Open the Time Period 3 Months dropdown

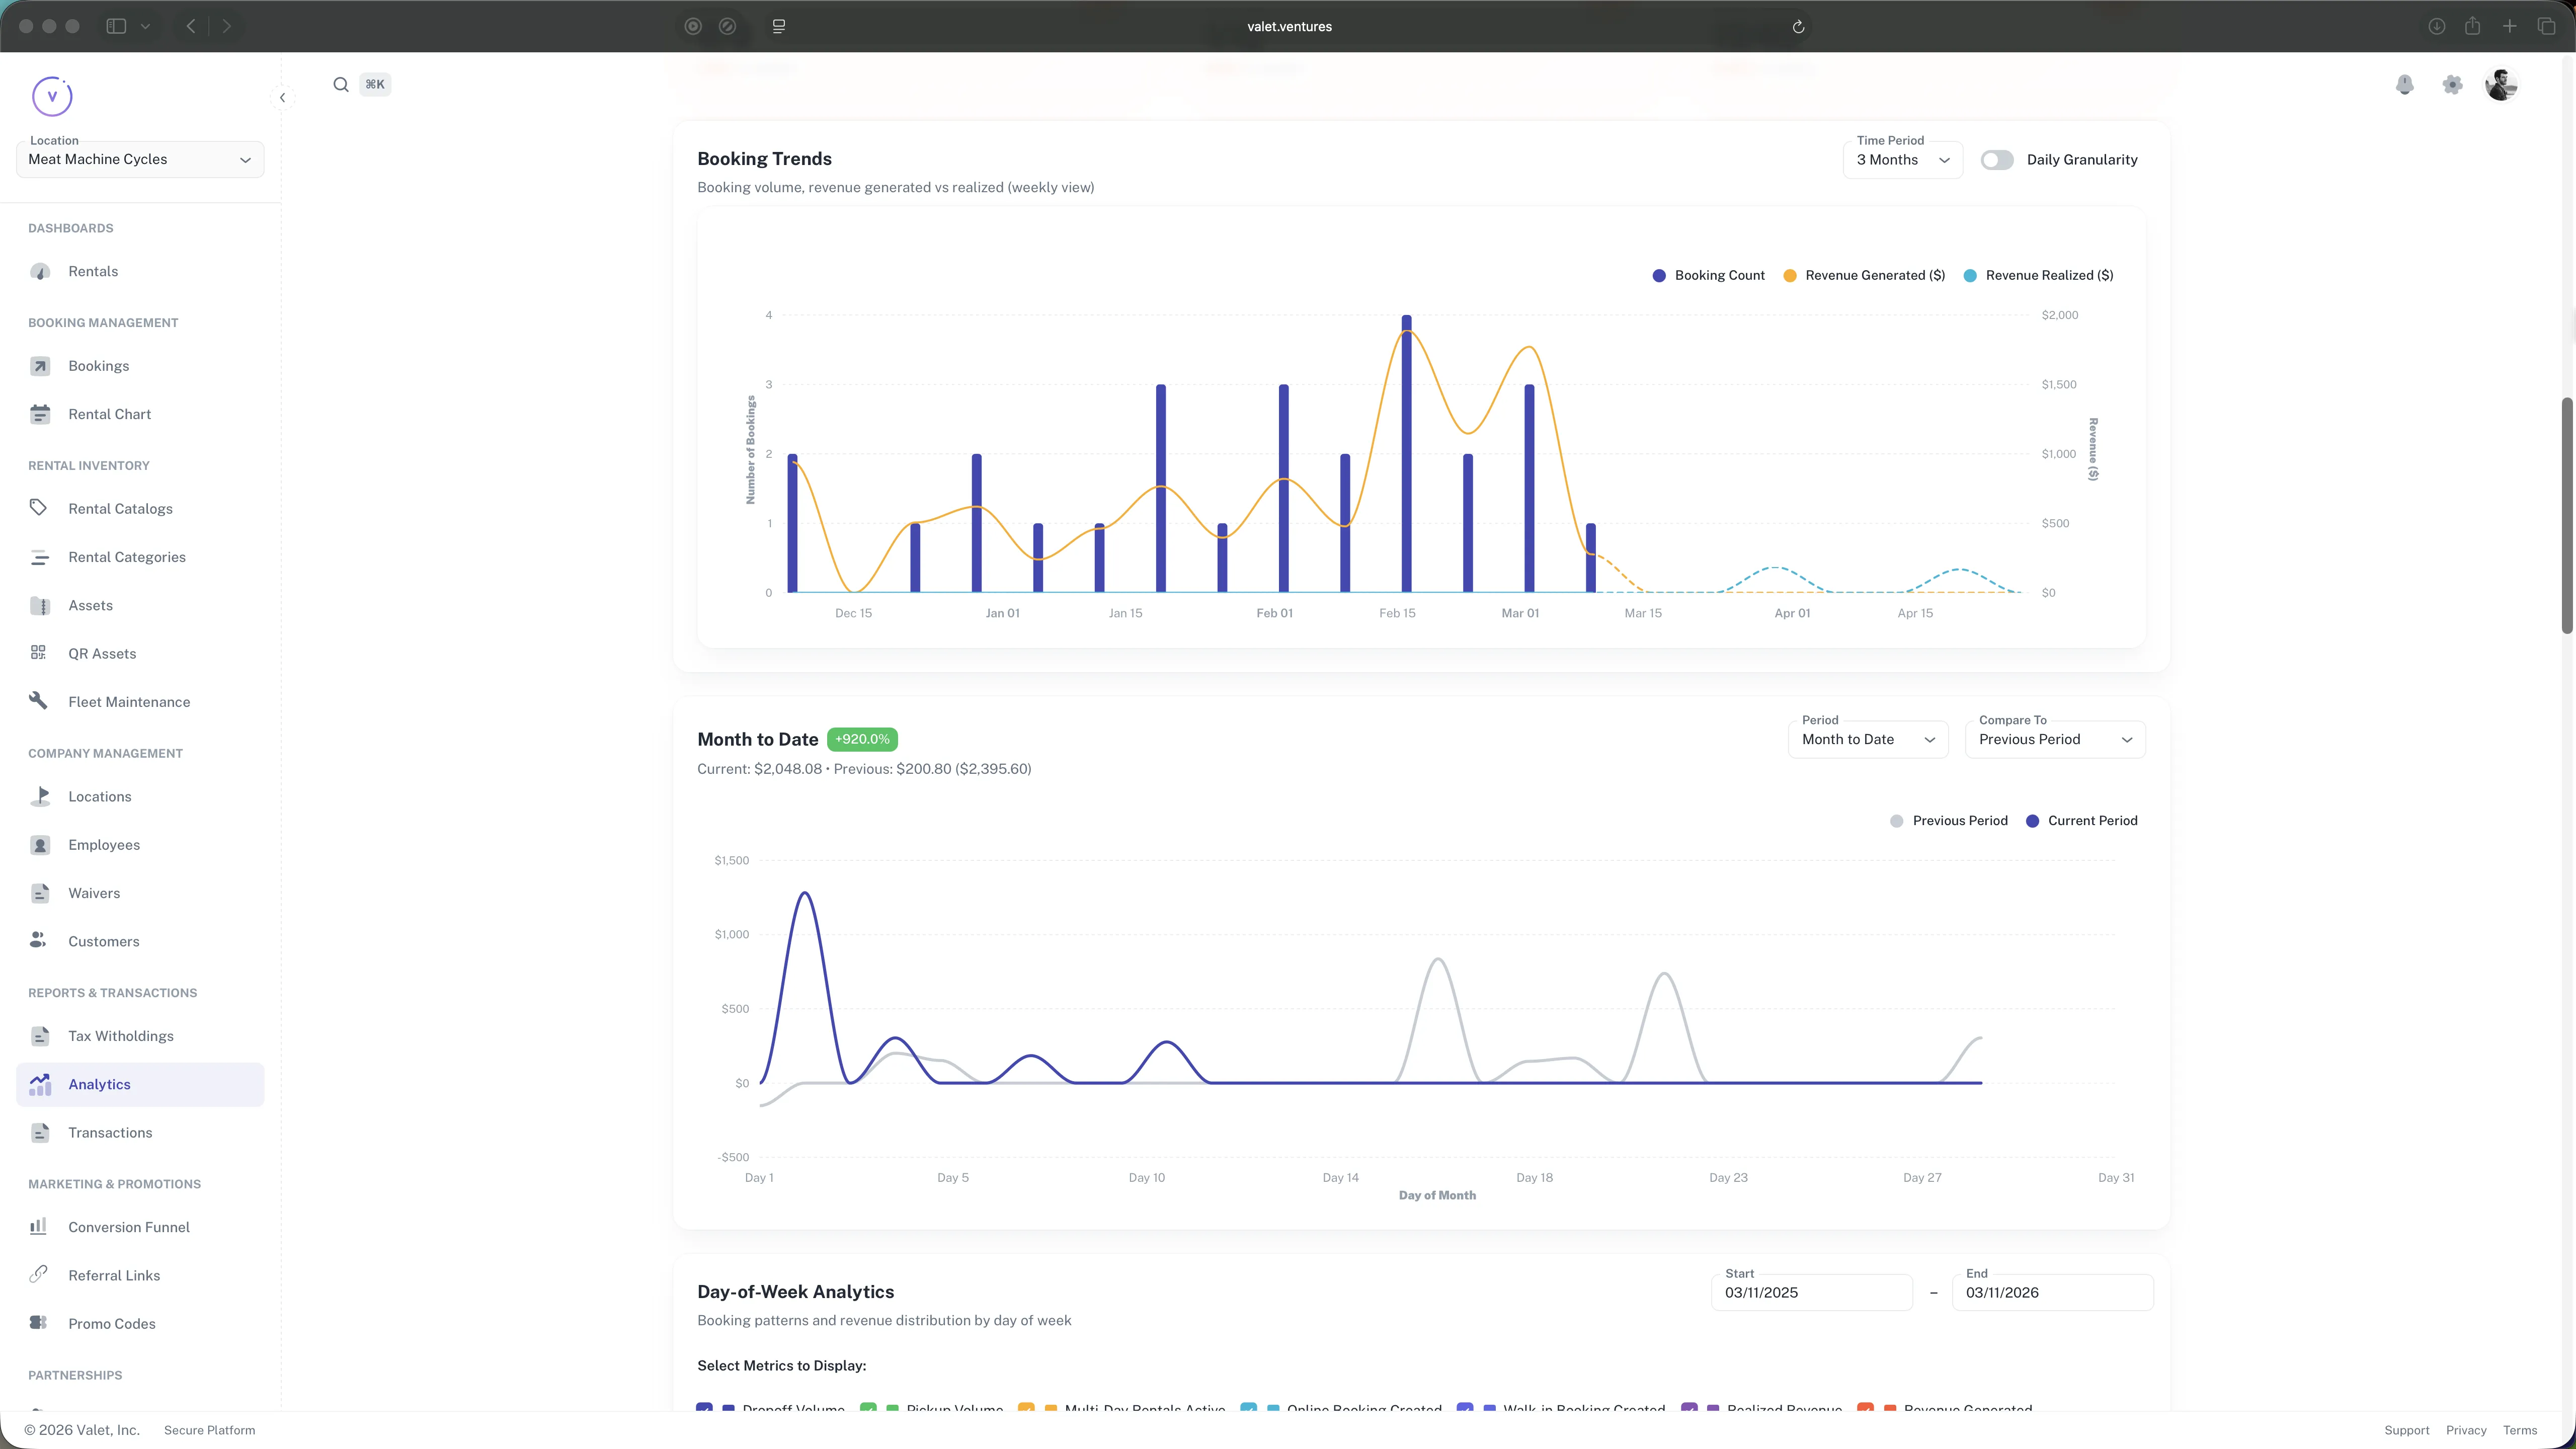[x=1902, y=159]
